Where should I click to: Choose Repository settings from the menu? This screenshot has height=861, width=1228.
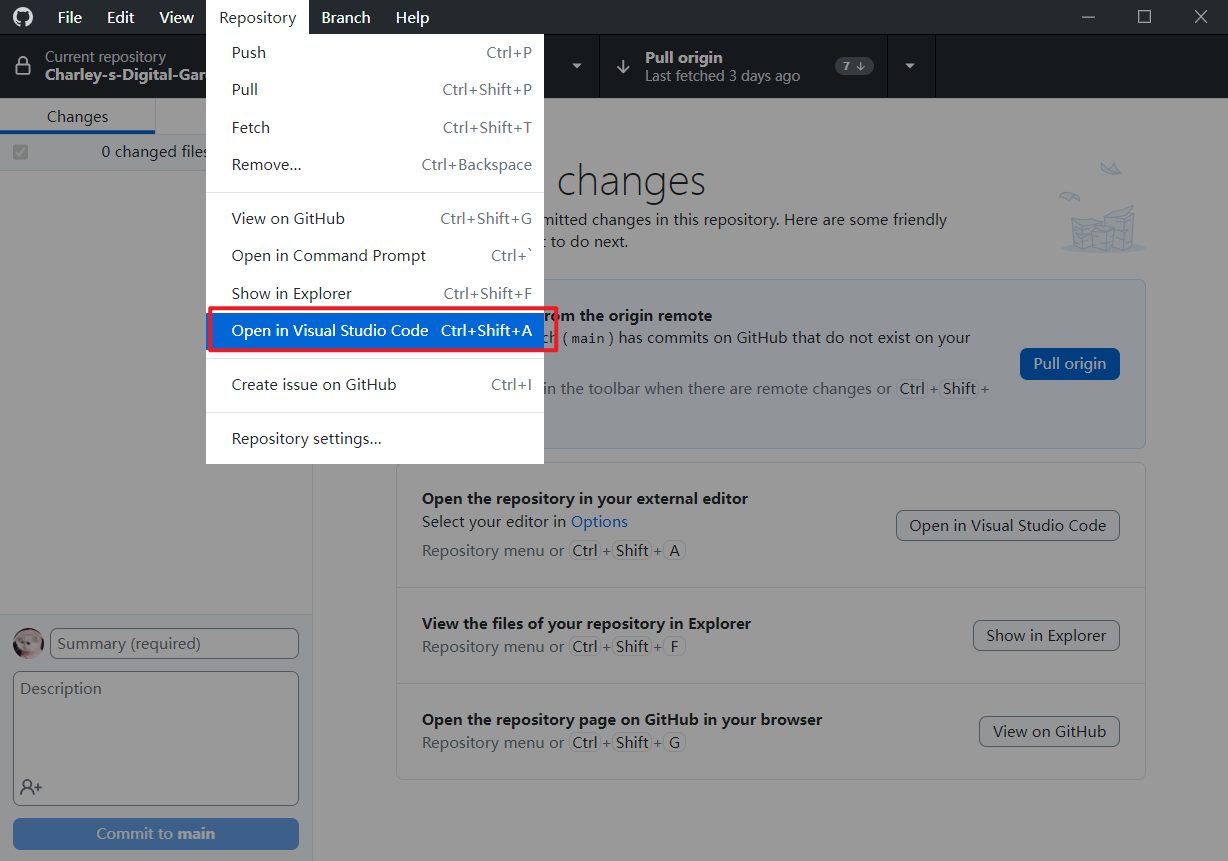[x=306, y=439]
